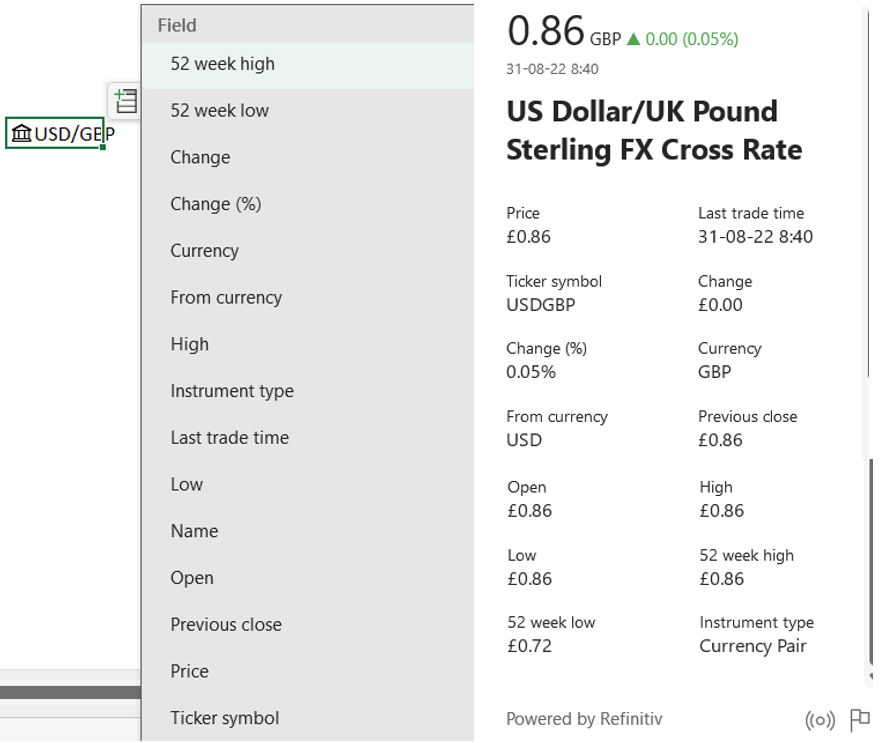This screenshot has width=887, height=743.
Task: Choose Last trade time field
Action: 229,438
